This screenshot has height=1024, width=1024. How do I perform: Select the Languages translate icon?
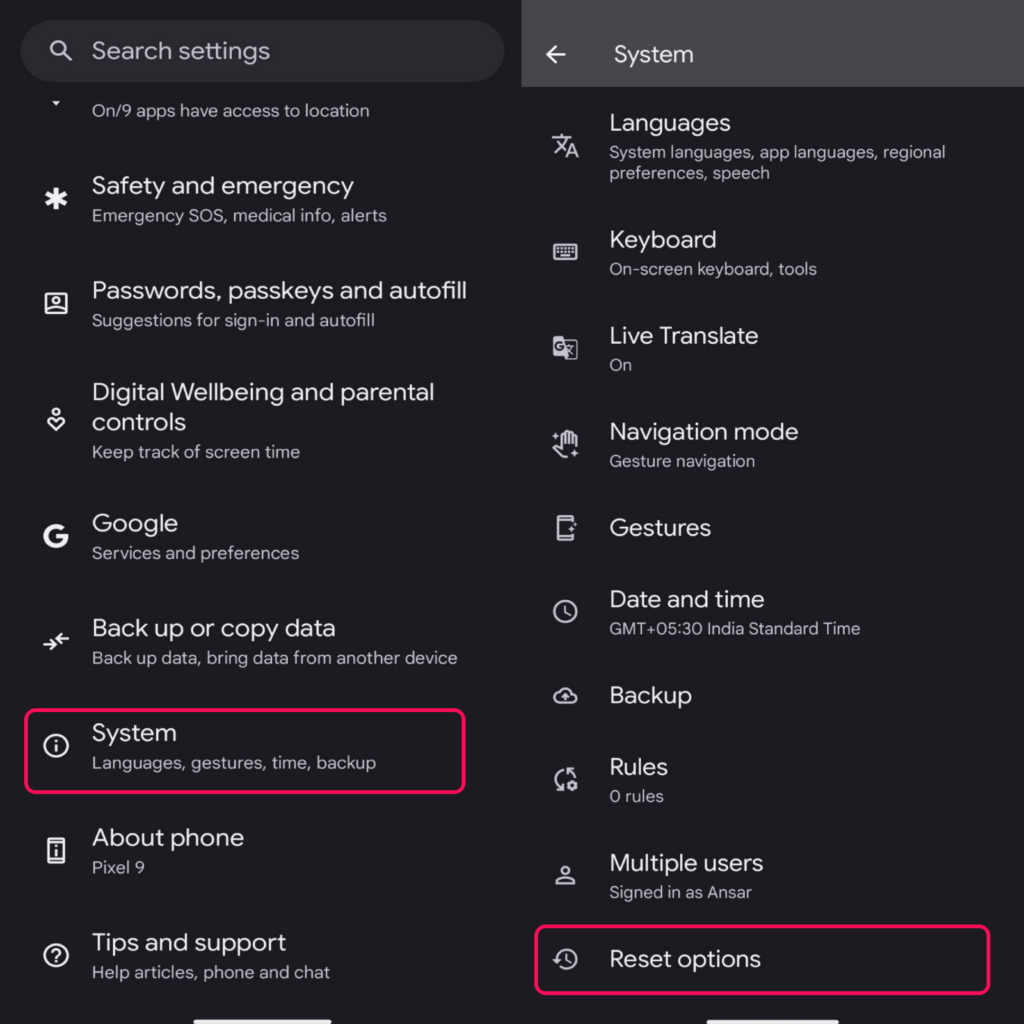point(565,145)
